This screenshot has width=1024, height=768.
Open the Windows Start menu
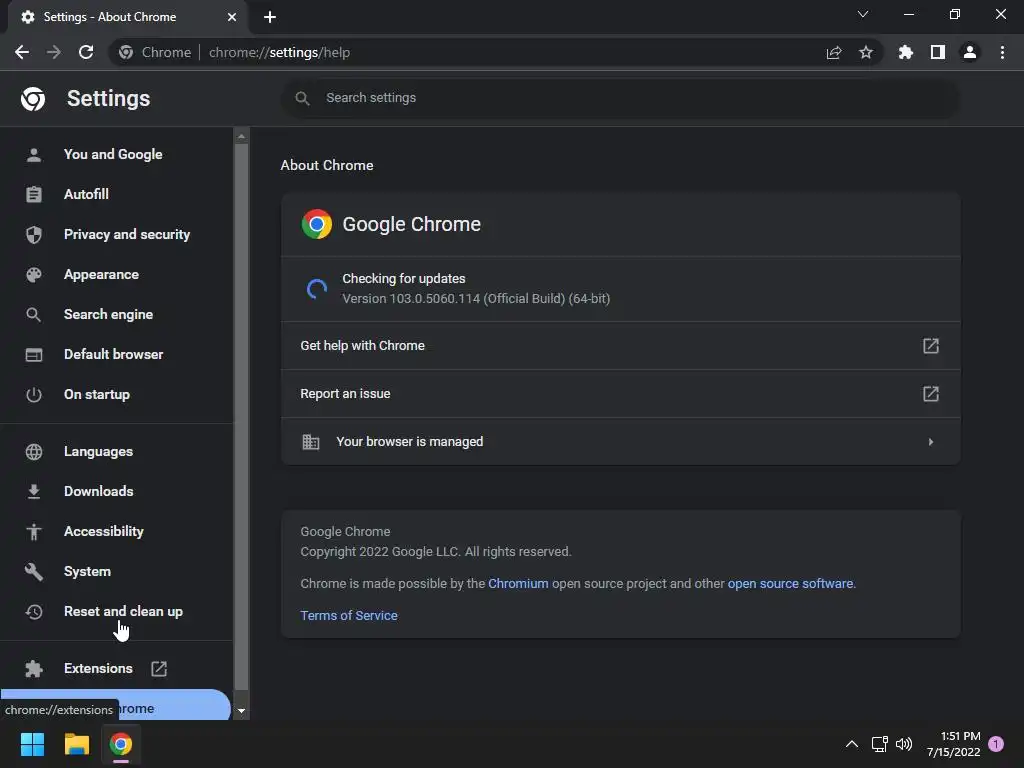pos(32,744)
